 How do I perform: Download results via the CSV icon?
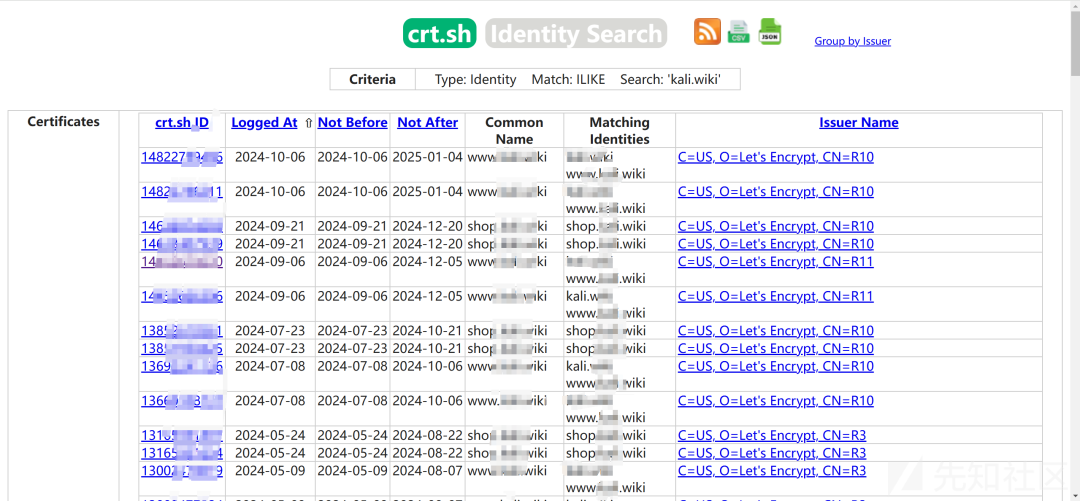738,32
